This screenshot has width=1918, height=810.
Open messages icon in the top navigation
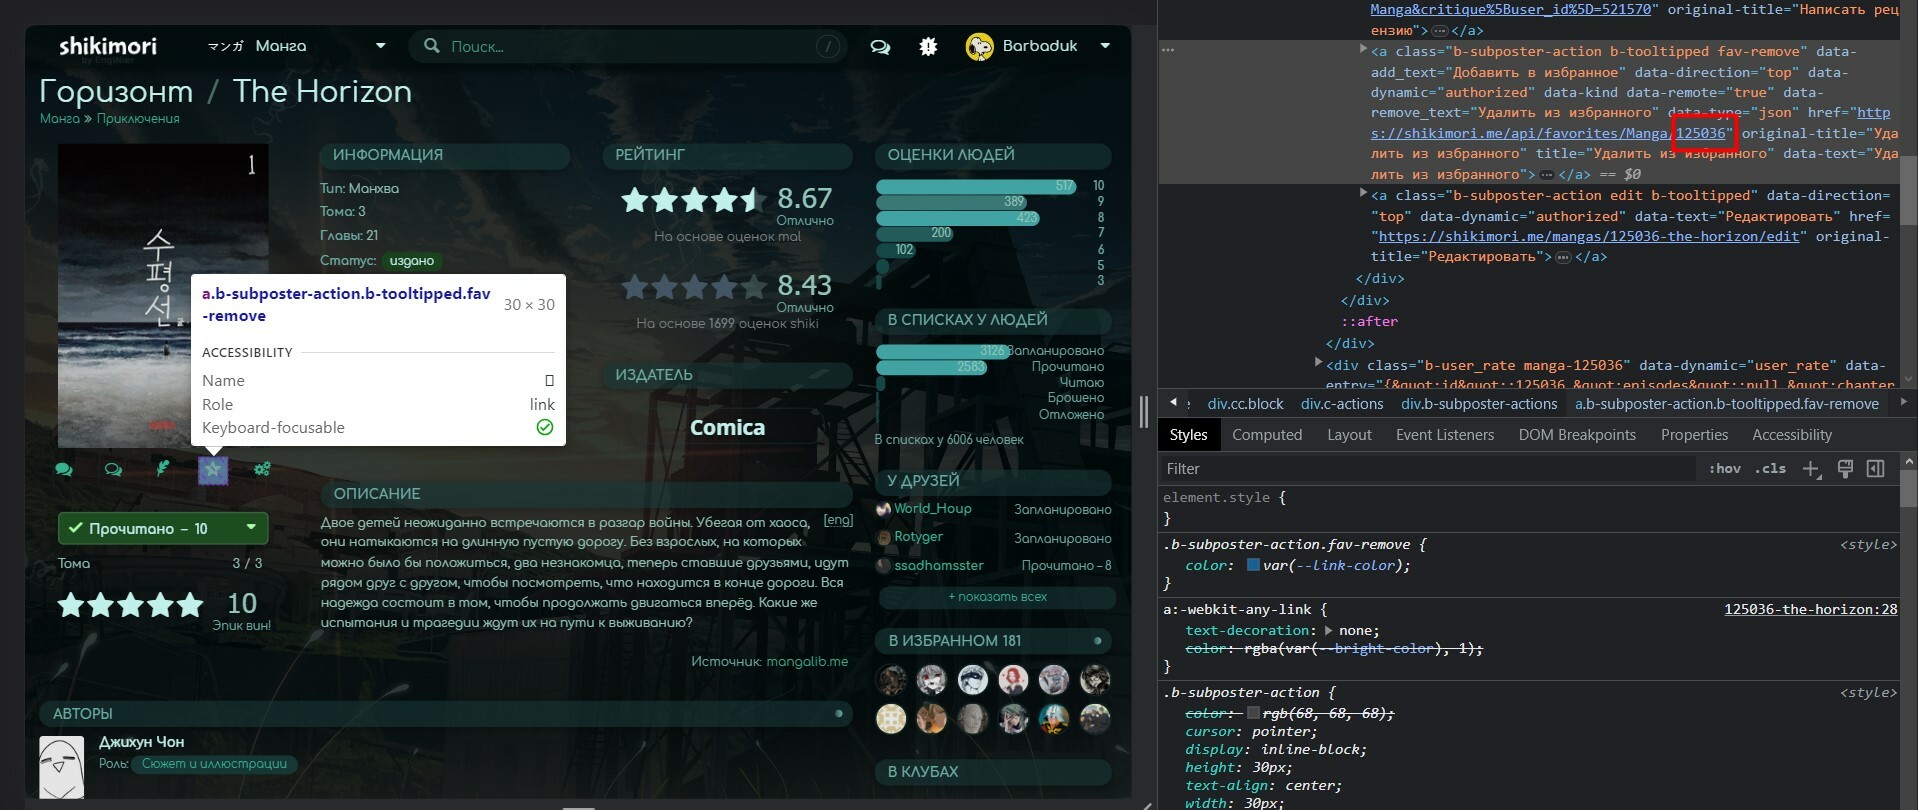(880, 46)
